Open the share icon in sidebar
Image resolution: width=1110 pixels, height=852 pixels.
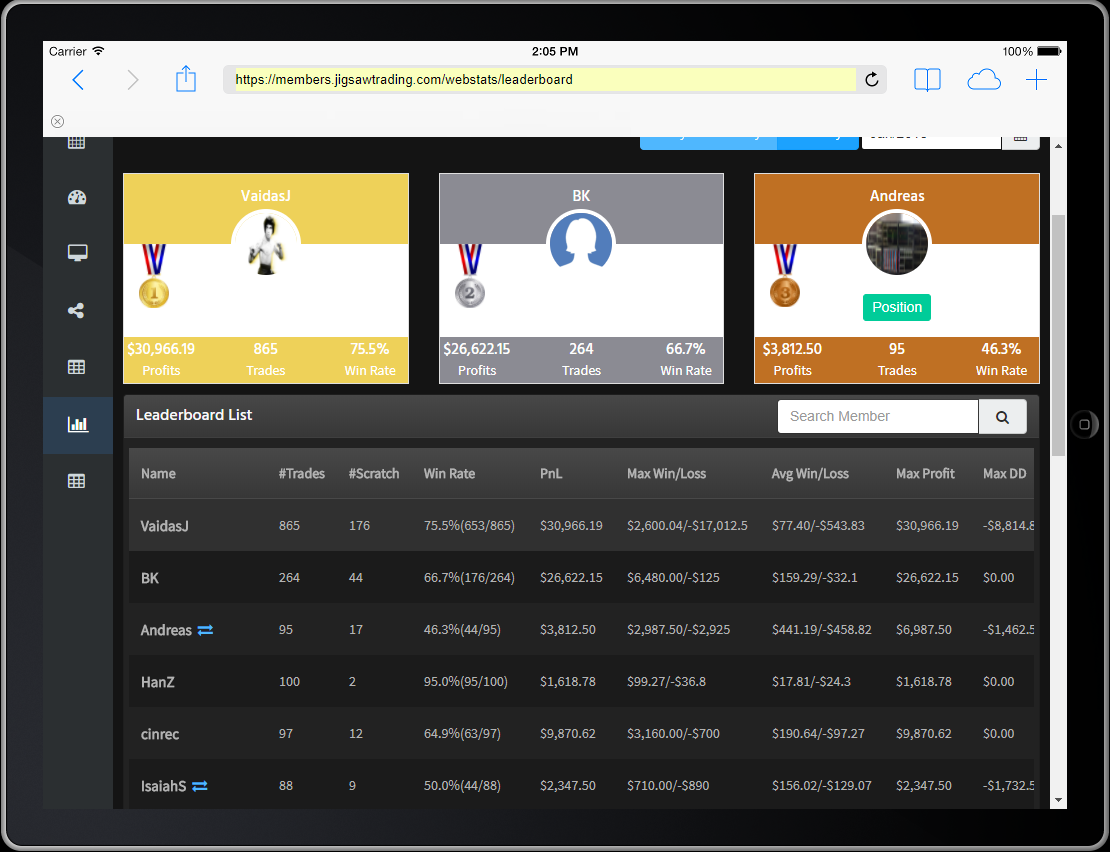(x=77, y=311)
